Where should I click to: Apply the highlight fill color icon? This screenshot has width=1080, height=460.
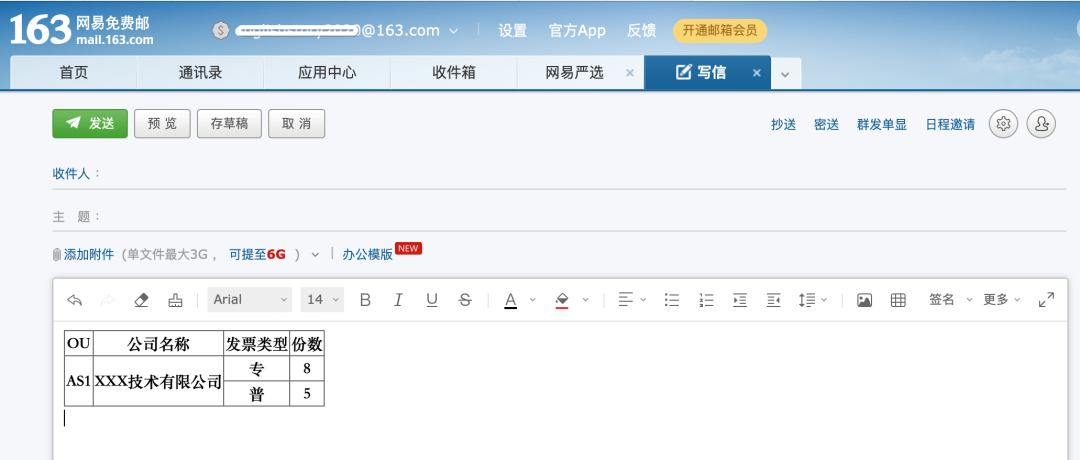[x=562, y=300]
